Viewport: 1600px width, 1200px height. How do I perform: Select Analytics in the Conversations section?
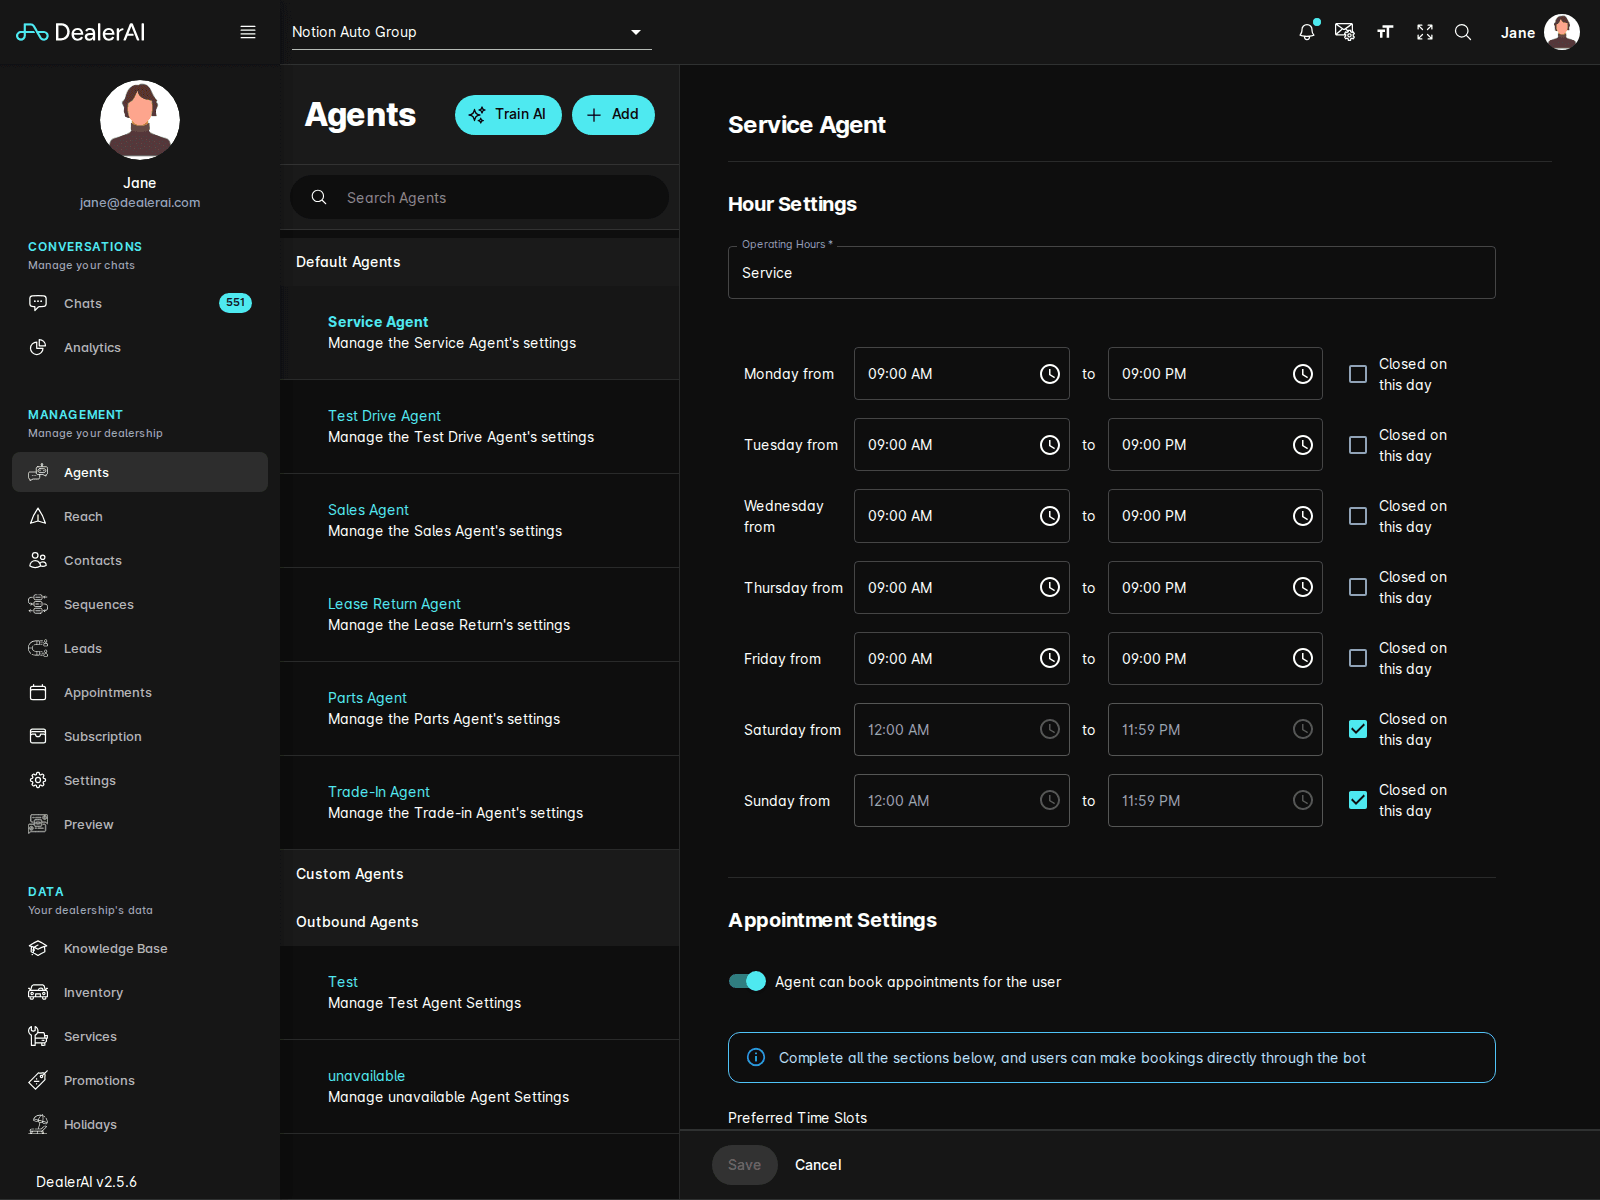coord(92,347)
